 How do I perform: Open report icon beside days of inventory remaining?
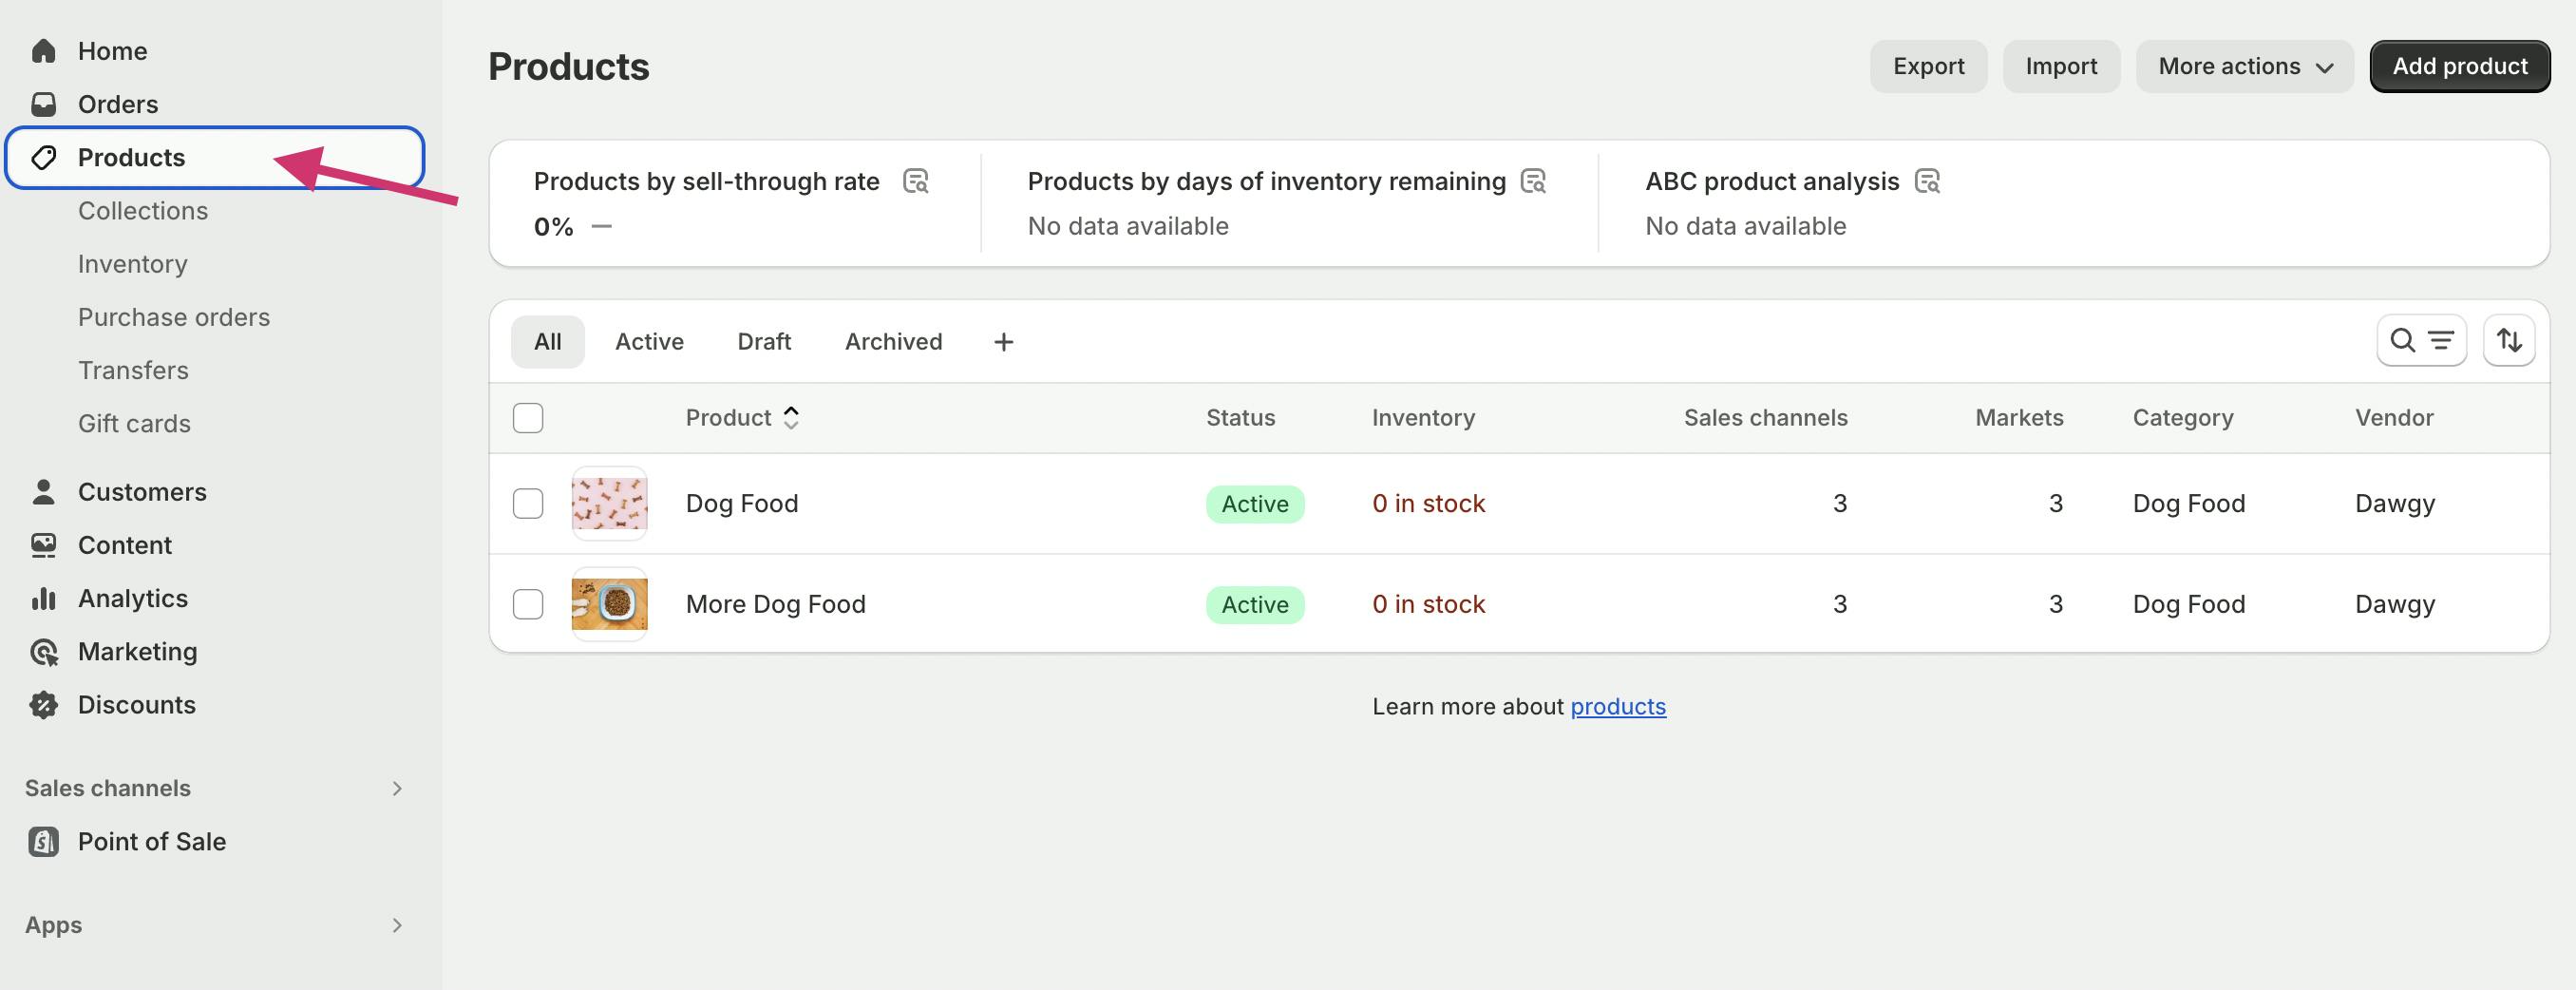(x=1533, y=181)
